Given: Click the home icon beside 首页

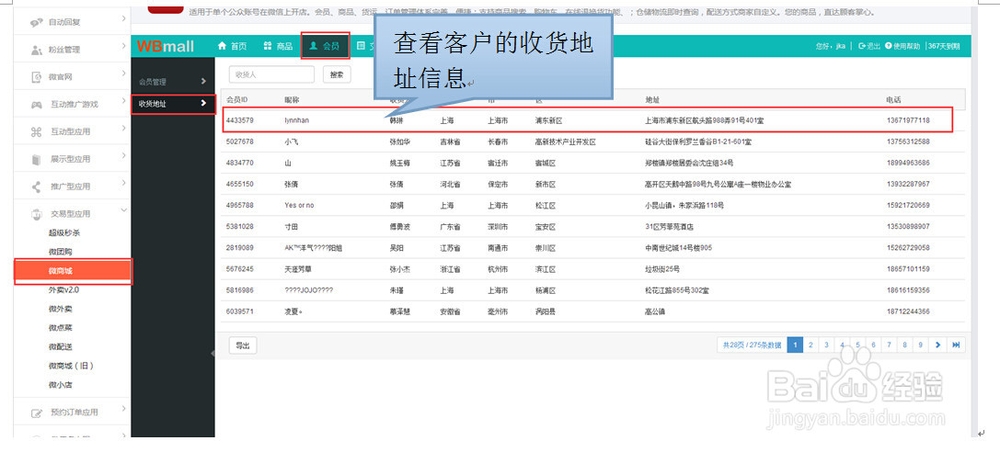Looking at the screenshot, I should coord(222,46).
